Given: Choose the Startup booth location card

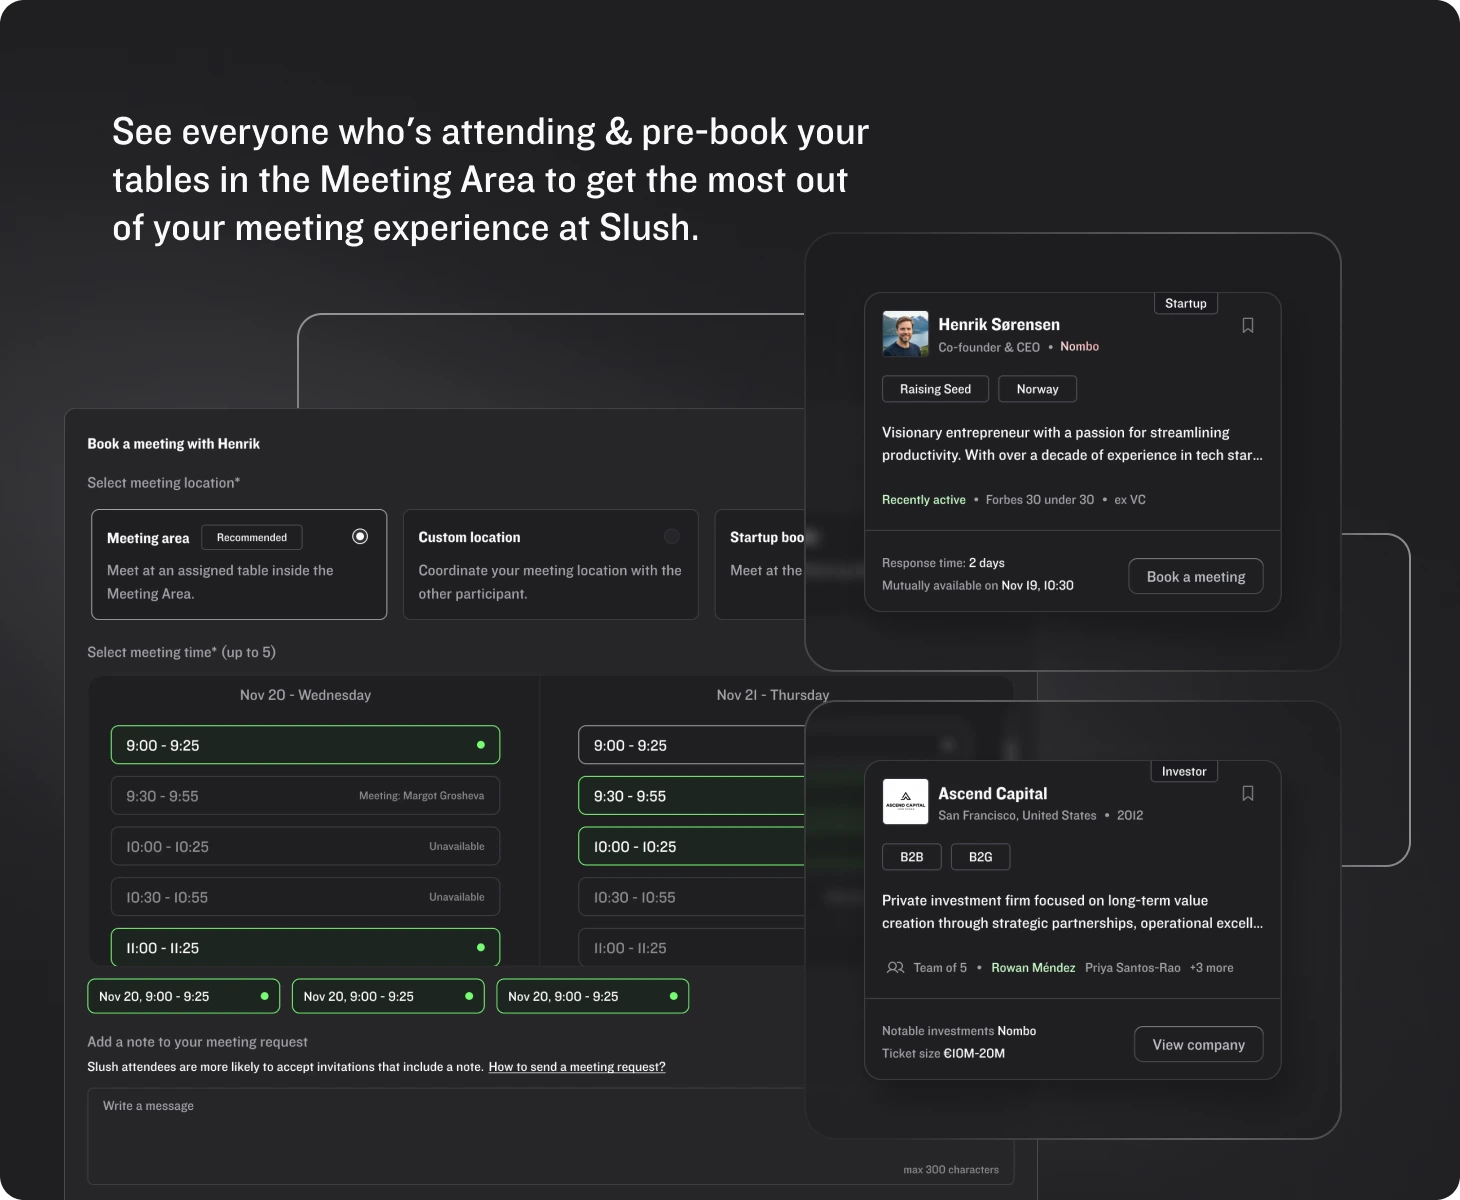Looking at the screenshot, I should tap(761, 565).
